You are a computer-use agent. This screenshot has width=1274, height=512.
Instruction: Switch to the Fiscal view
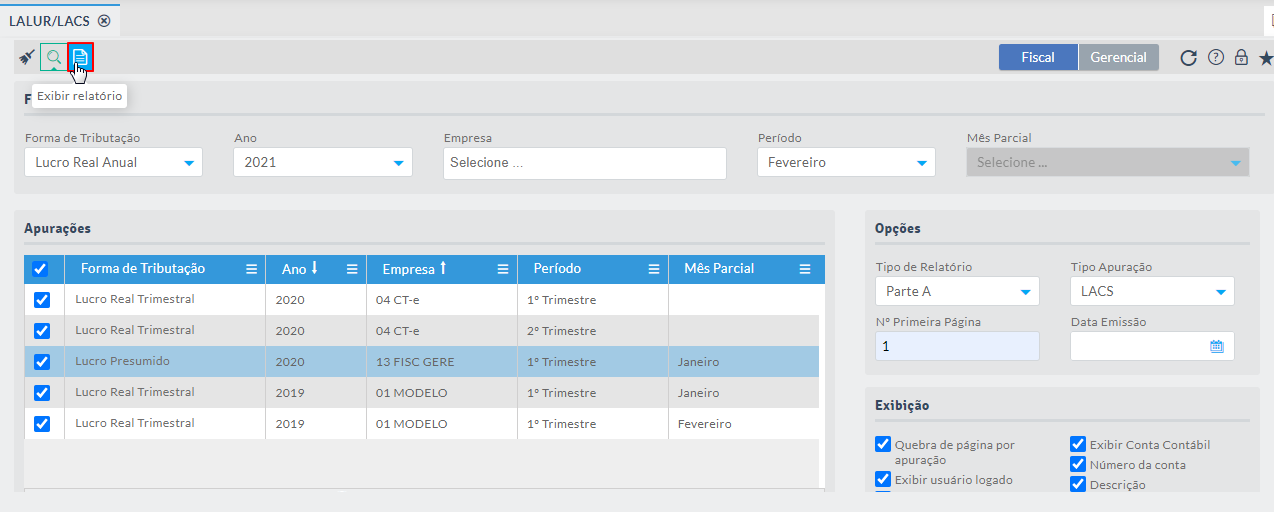click(x=1038, y=57)
